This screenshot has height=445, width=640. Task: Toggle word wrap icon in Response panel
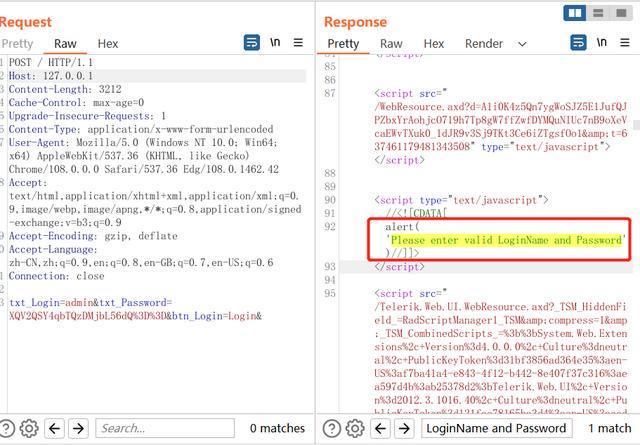pyautogui.click(x=578, y=43)
